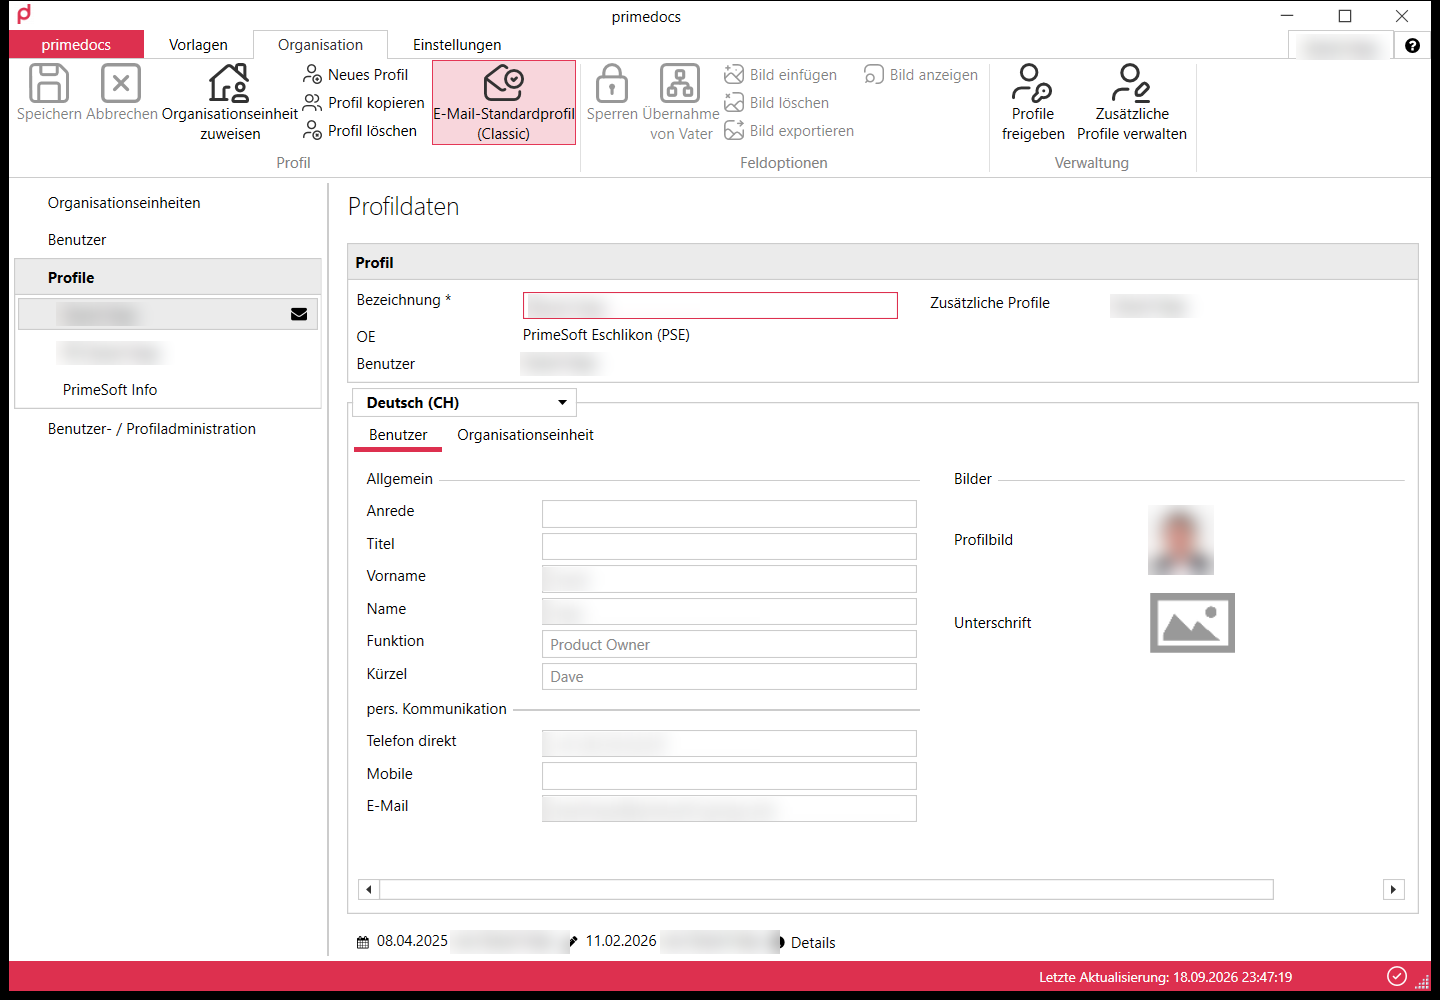
Task: Click Übernahme von Vater icon
Action: (x=680, y=83)
